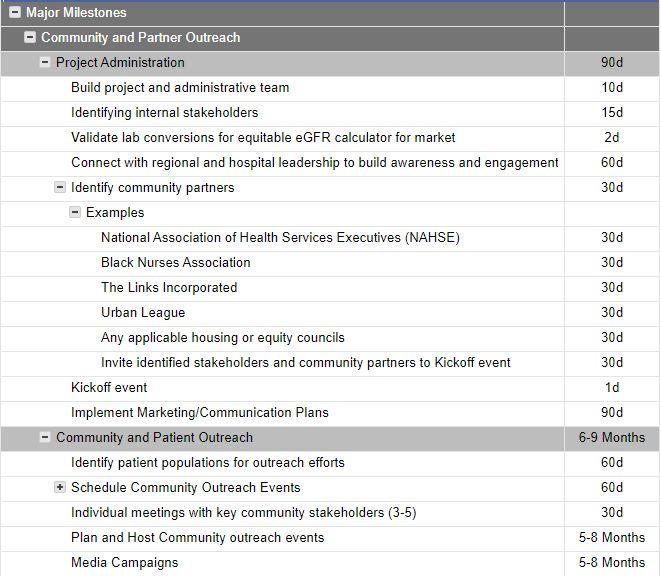This screenshot has height=576, width=661.
Task: Click 30d duration of Black Nurses Association
Action: (612, 262)
